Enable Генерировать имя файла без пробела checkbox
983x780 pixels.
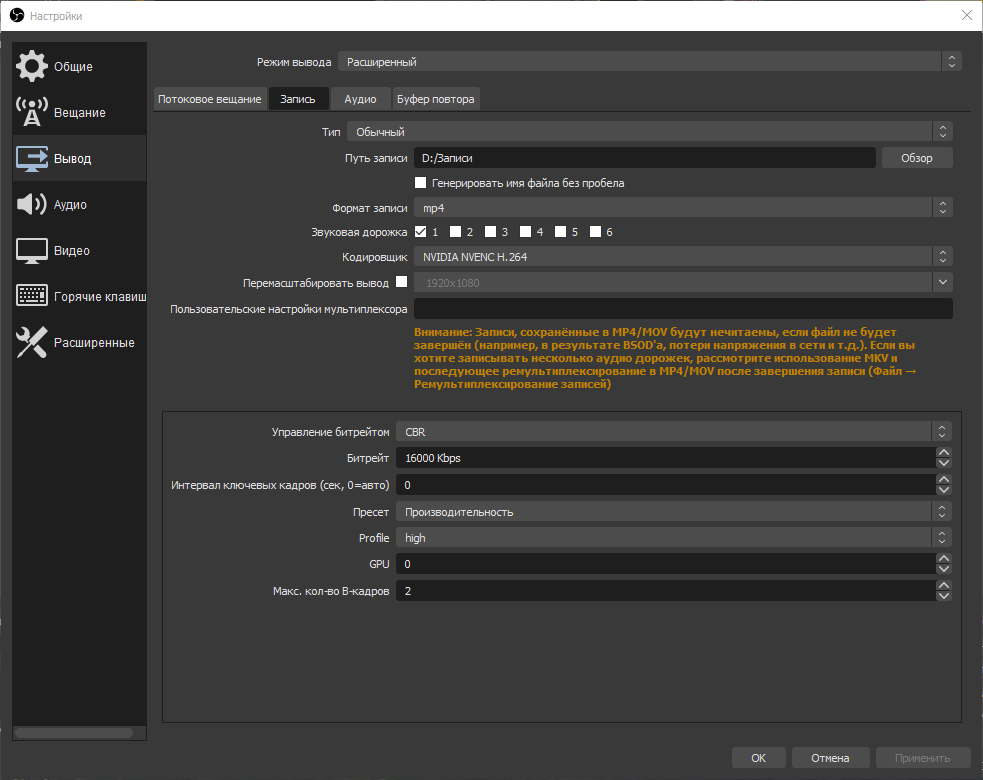pos(421,183)
